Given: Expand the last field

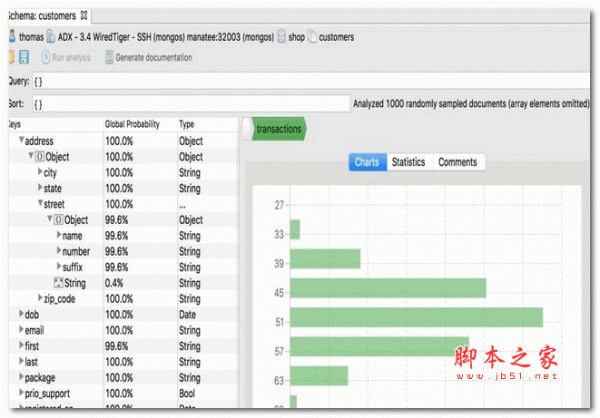Looking at the screenshot, I should (x=21, y=361).
